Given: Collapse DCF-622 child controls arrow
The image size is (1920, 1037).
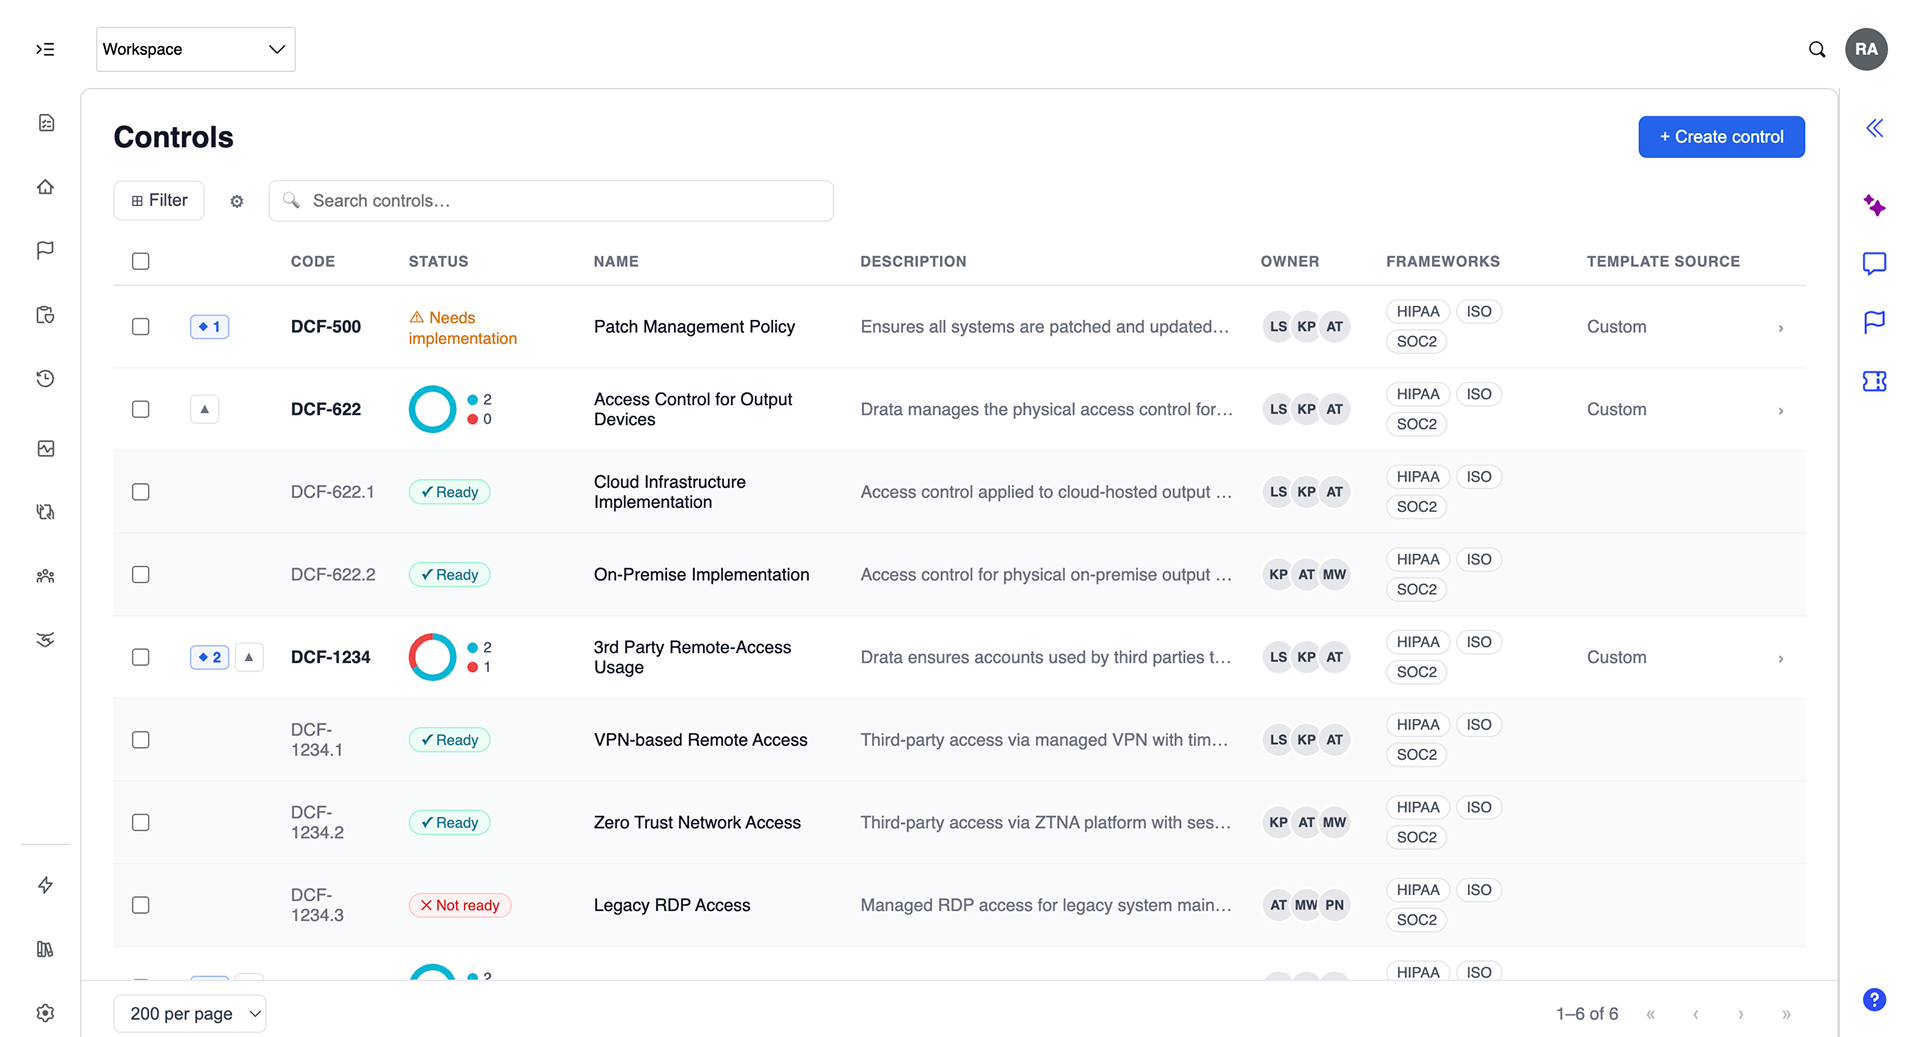Looking at the screenshot, I should pyautogui.click(x=205, y=409).
